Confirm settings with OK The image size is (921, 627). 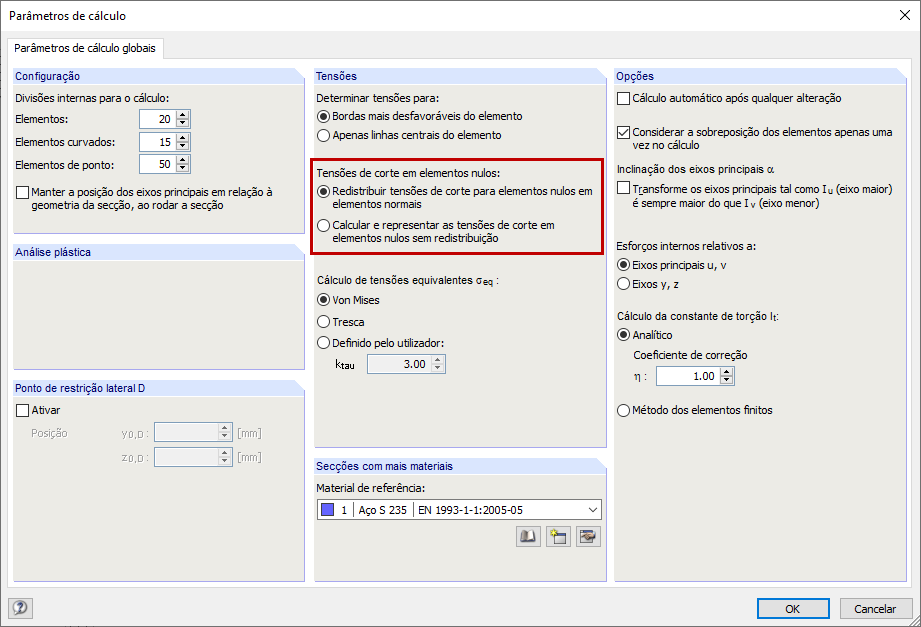click(x=792, y=608)
